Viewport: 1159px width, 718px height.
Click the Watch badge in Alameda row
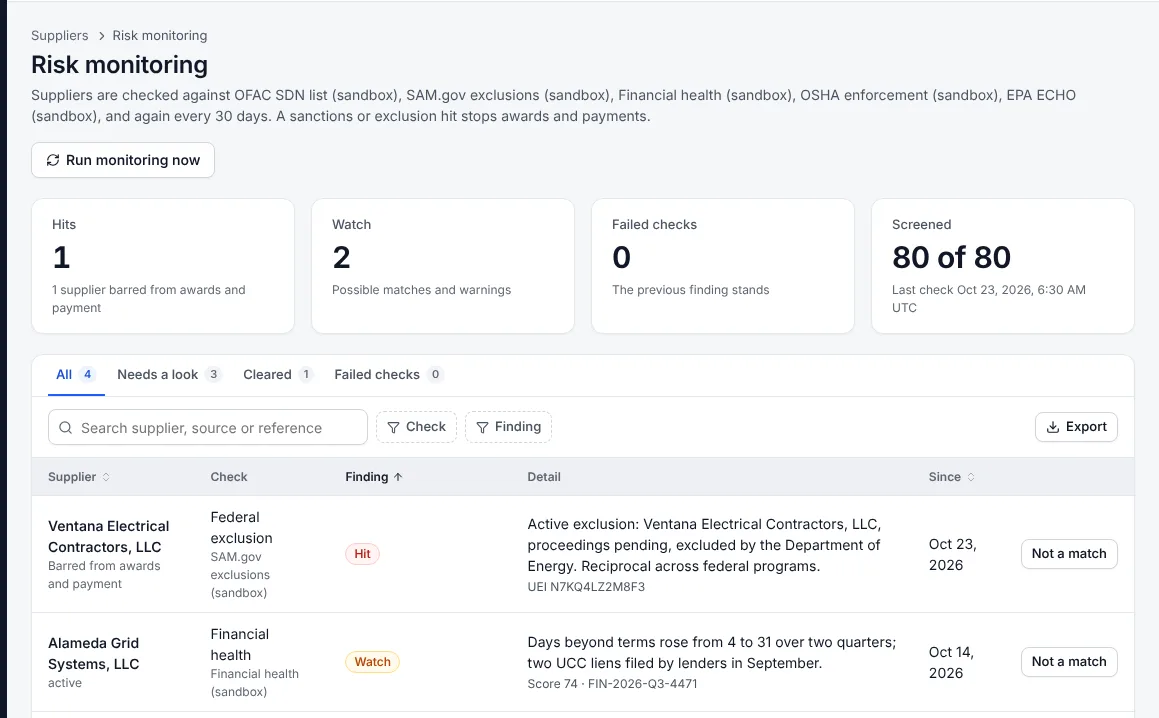click(x=373, y=662)
